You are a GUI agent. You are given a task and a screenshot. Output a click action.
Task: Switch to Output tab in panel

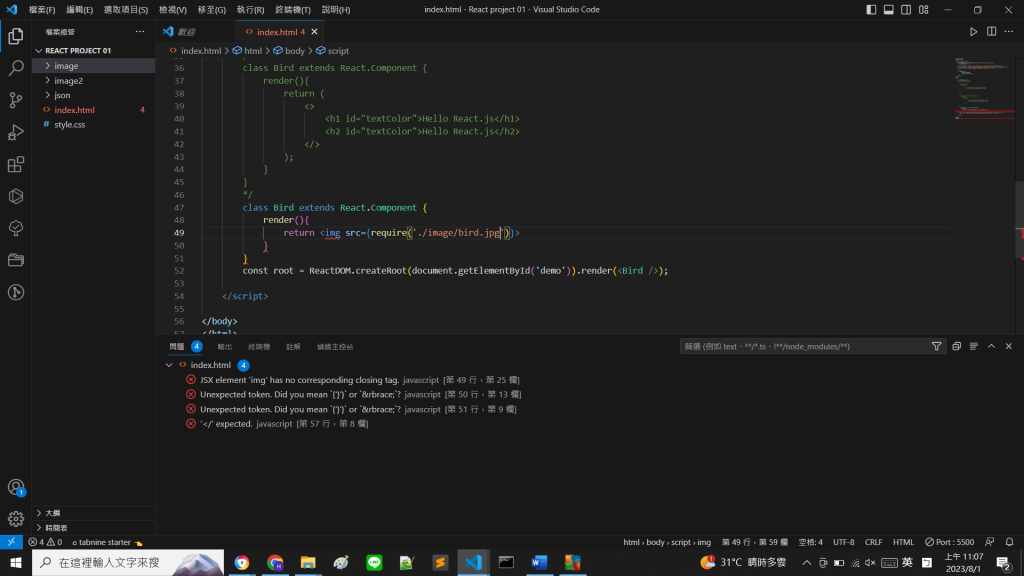click(x=225, y=347)
